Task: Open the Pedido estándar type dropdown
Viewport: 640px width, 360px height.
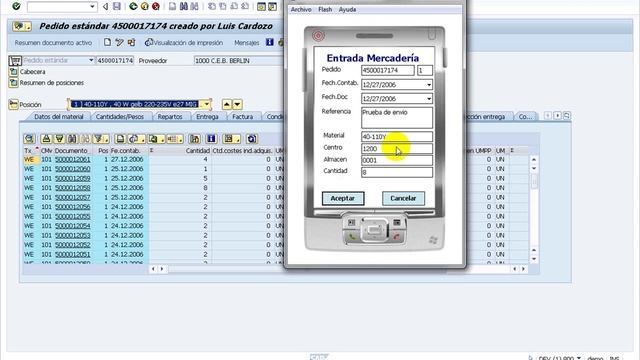Action: [x=91, y=60]
